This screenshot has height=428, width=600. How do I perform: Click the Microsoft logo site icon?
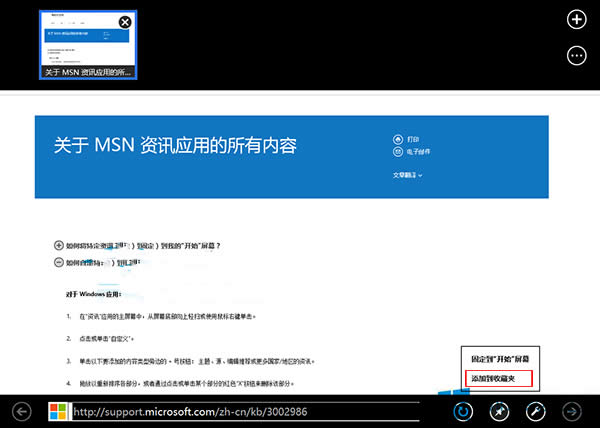(x=58, y=412)
